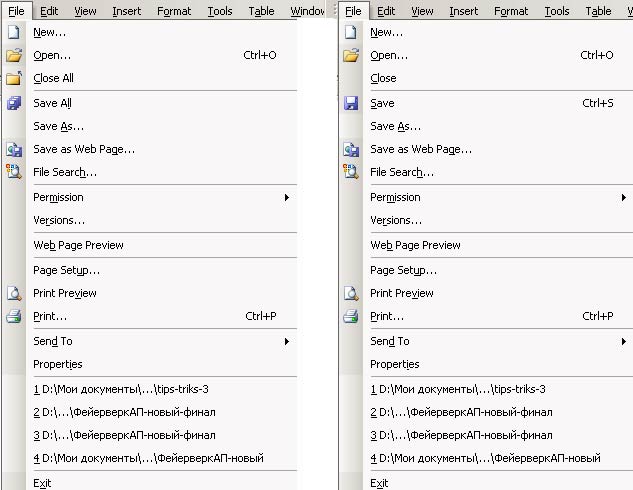Click the Close All folder icon
This screenshot has height=490, width=633.
click(x=14, y=78)
